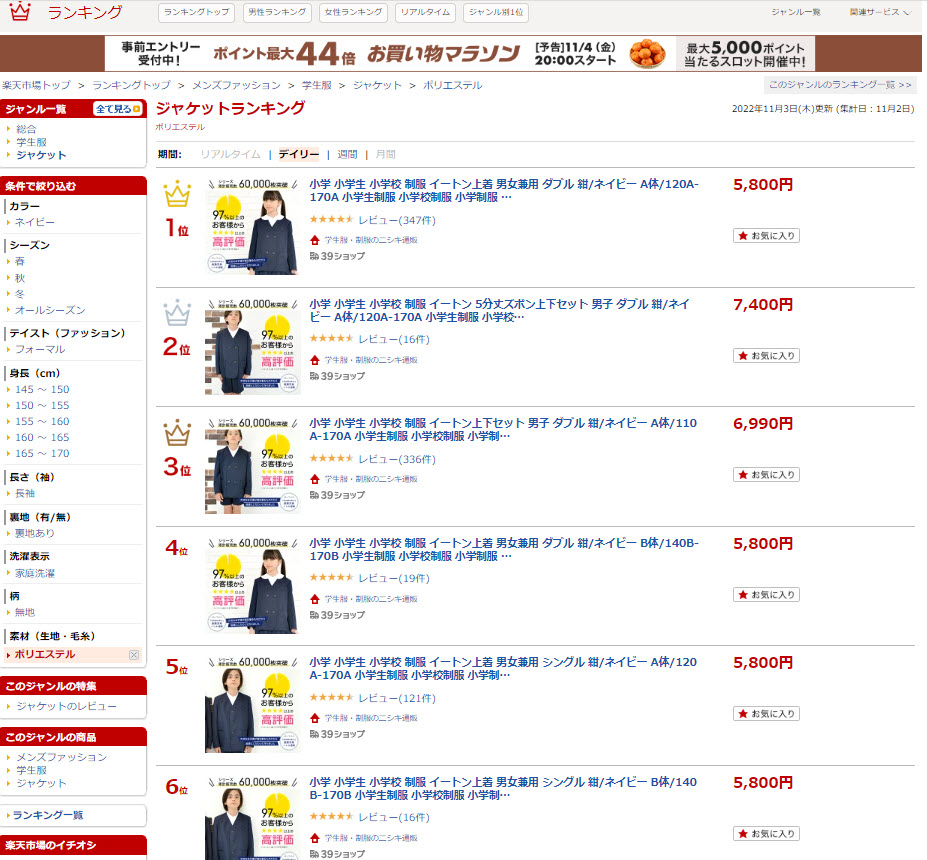Filter by フォーマル taste

[x=40, y=349]
